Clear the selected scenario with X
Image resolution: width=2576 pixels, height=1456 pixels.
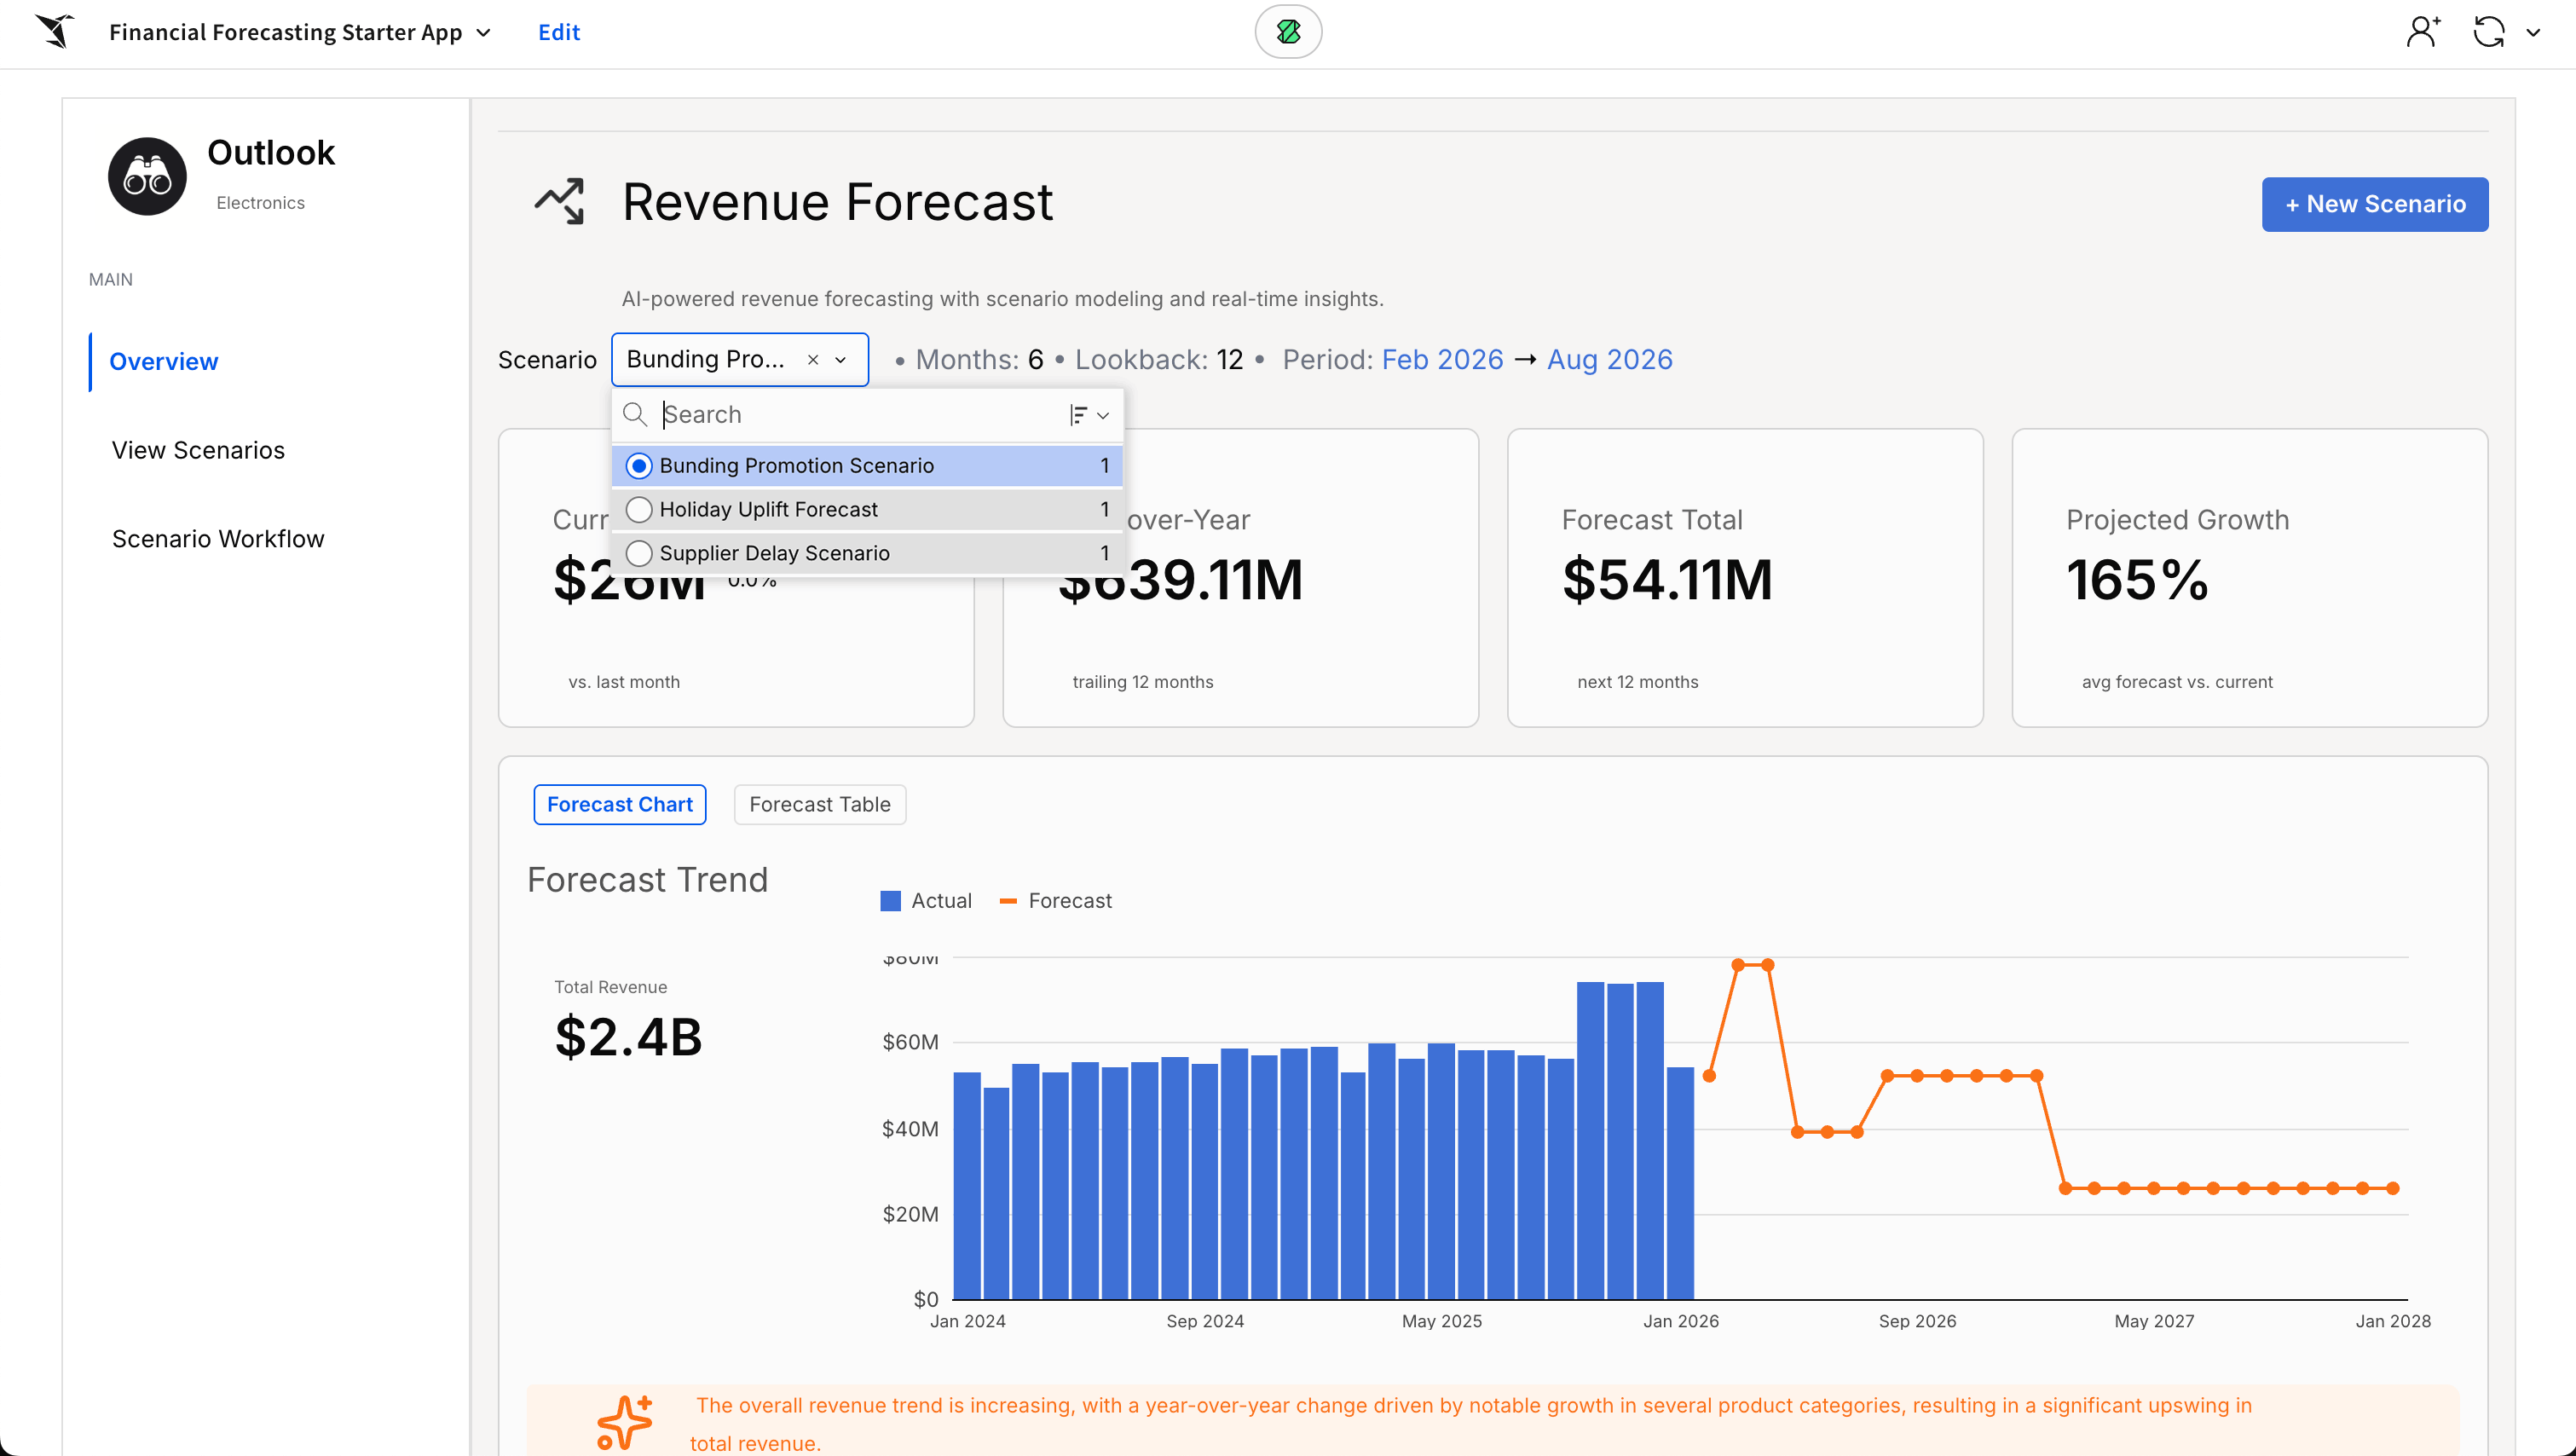click(x=813, y=360)
